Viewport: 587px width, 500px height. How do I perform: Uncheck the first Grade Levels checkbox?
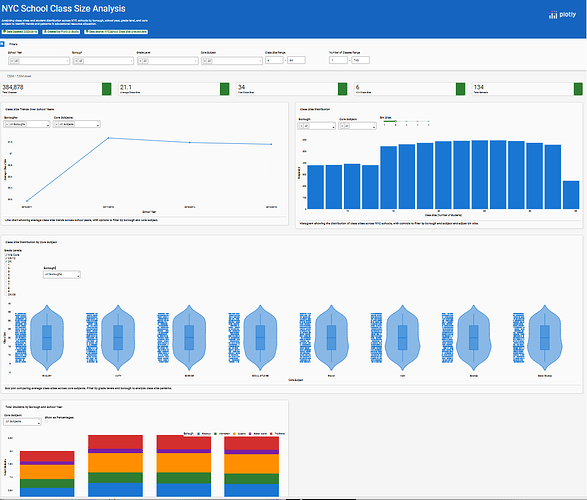(x=6, y=255)
